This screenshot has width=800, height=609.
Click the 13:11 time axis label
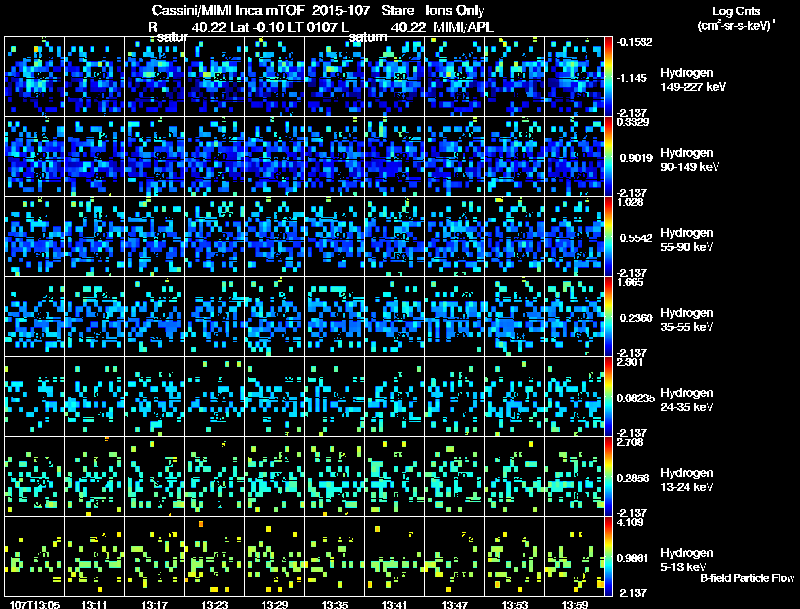(x=94, y=604)
